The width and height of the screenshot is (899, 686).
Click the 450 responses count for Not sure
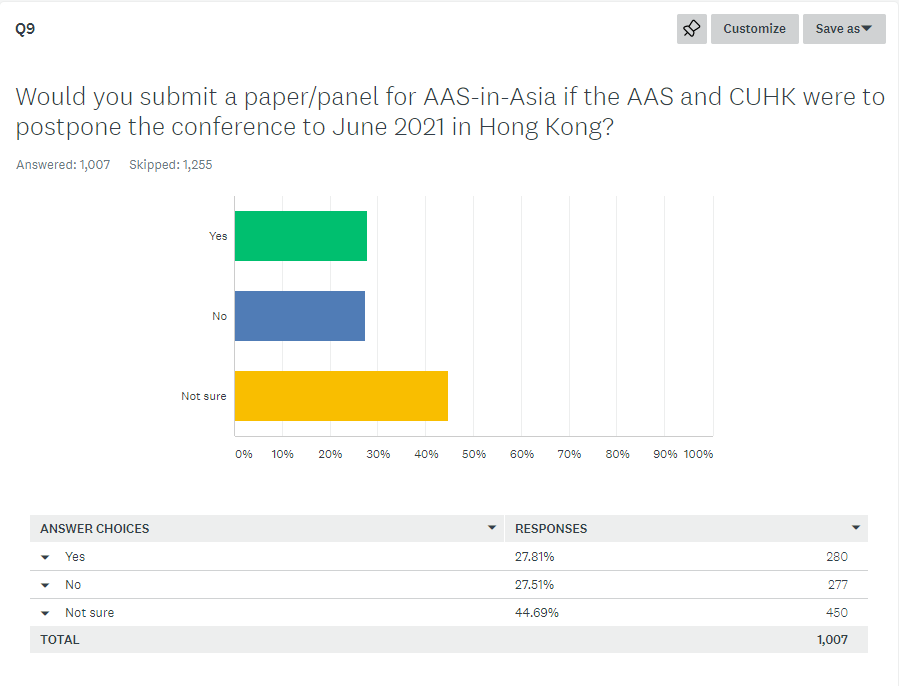tap(837, 613)
